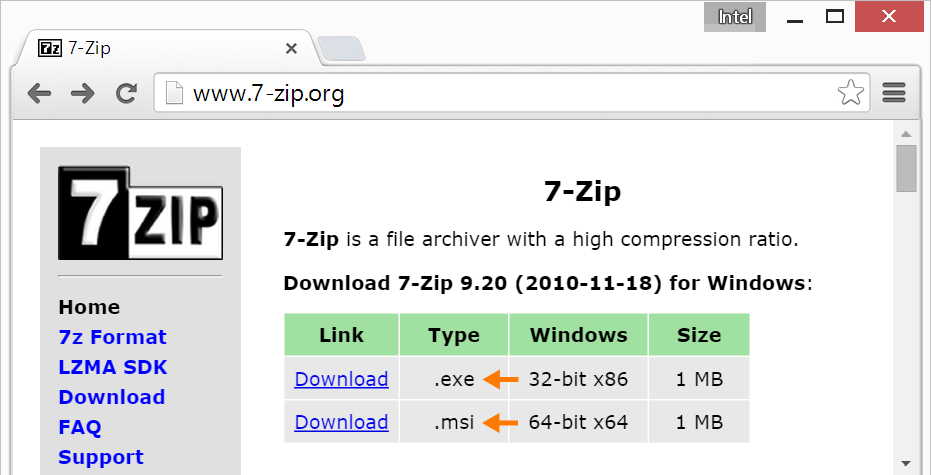
Task: Open the FAQ sidebar link
Action: point(80,427)
